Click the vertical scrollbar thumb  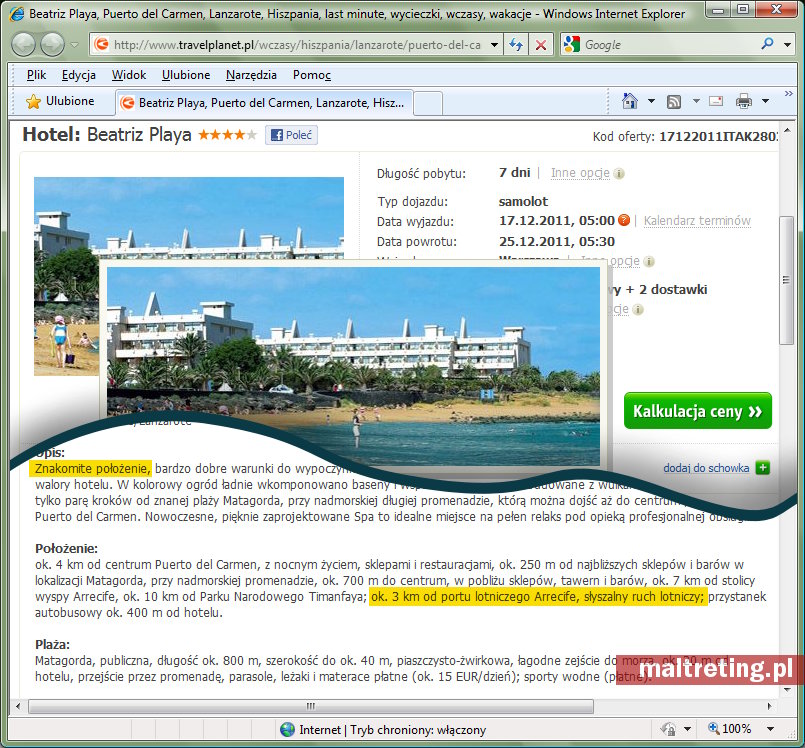click(786, 280)
